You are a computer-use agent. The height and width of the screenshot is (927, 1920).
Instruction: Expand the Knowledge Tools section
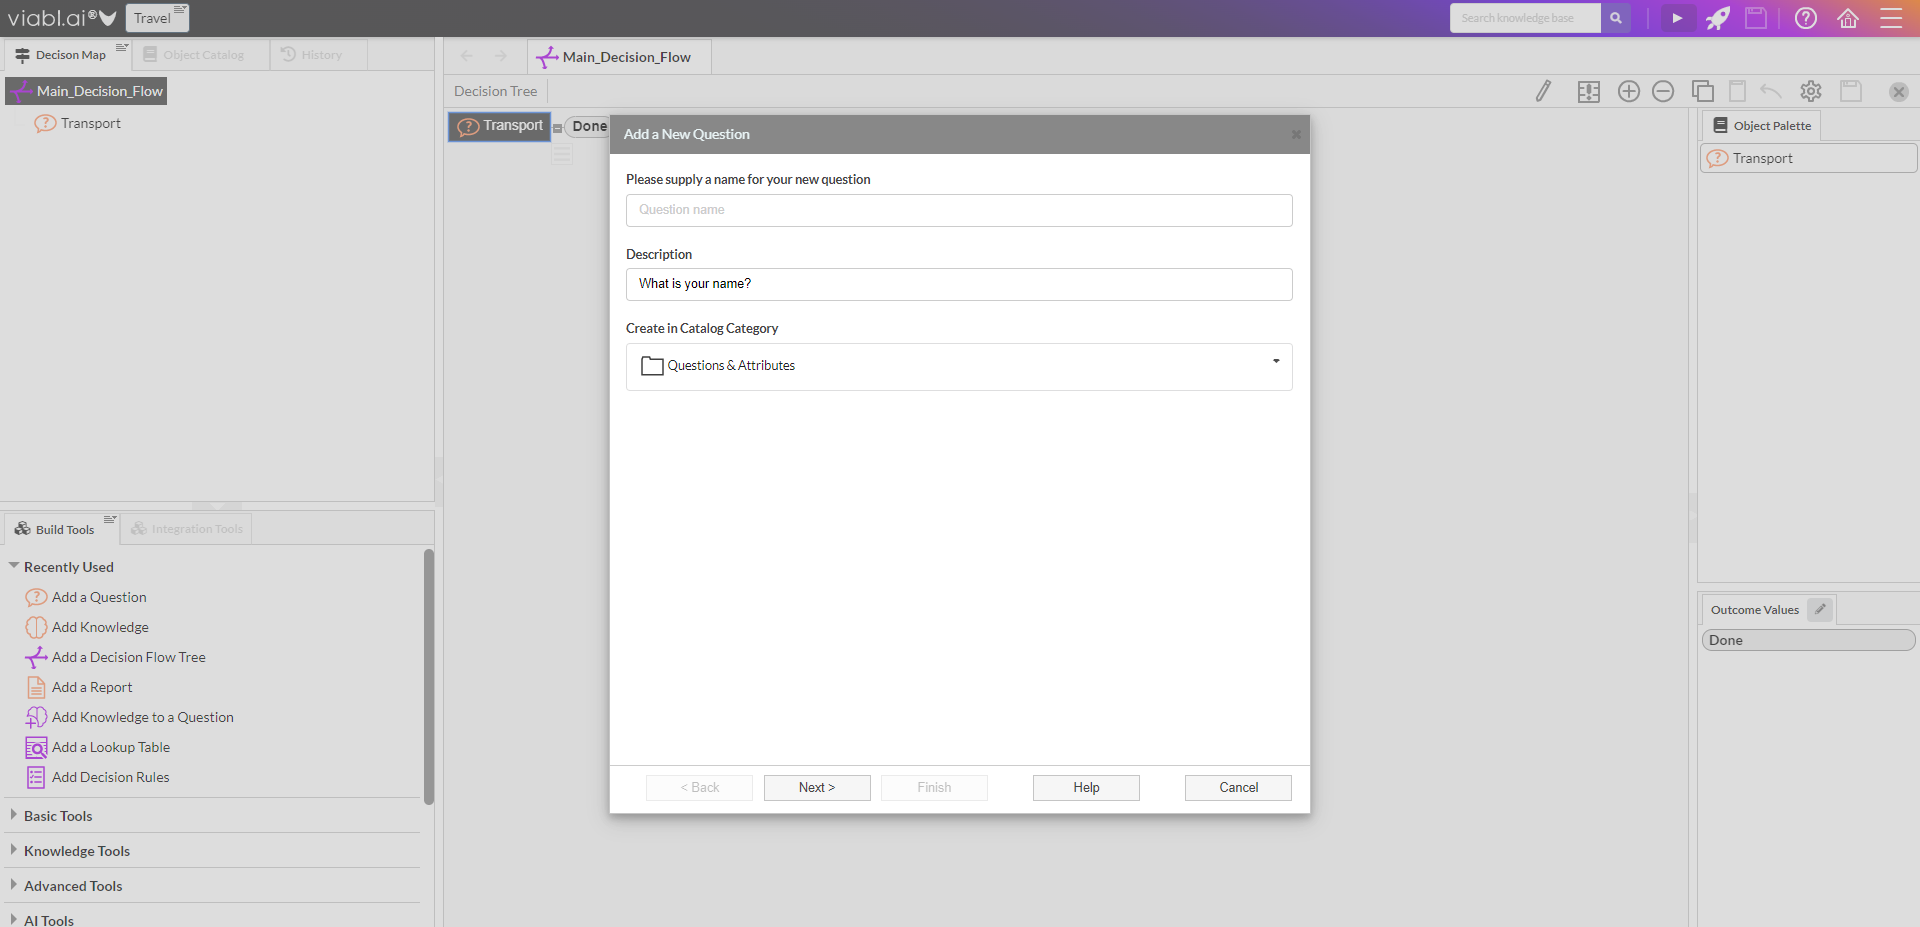14,850
